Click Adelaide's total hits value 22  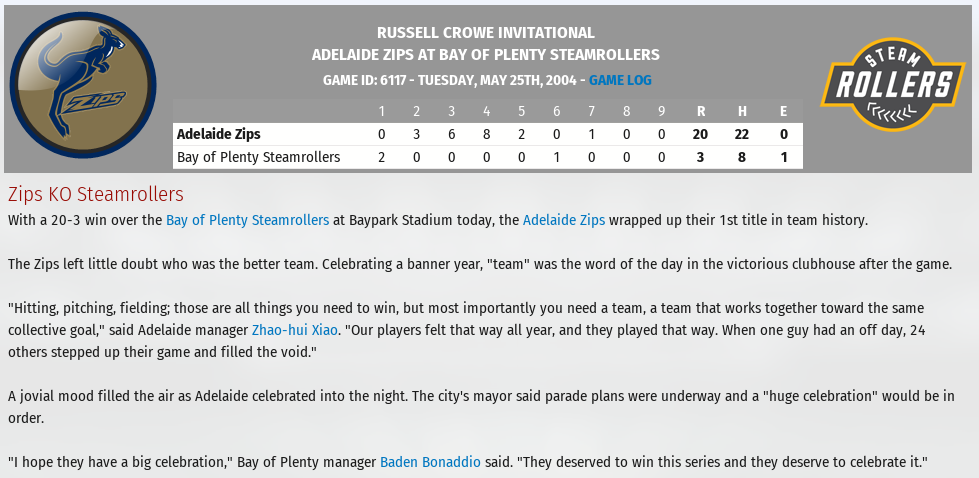coord(742,134)
